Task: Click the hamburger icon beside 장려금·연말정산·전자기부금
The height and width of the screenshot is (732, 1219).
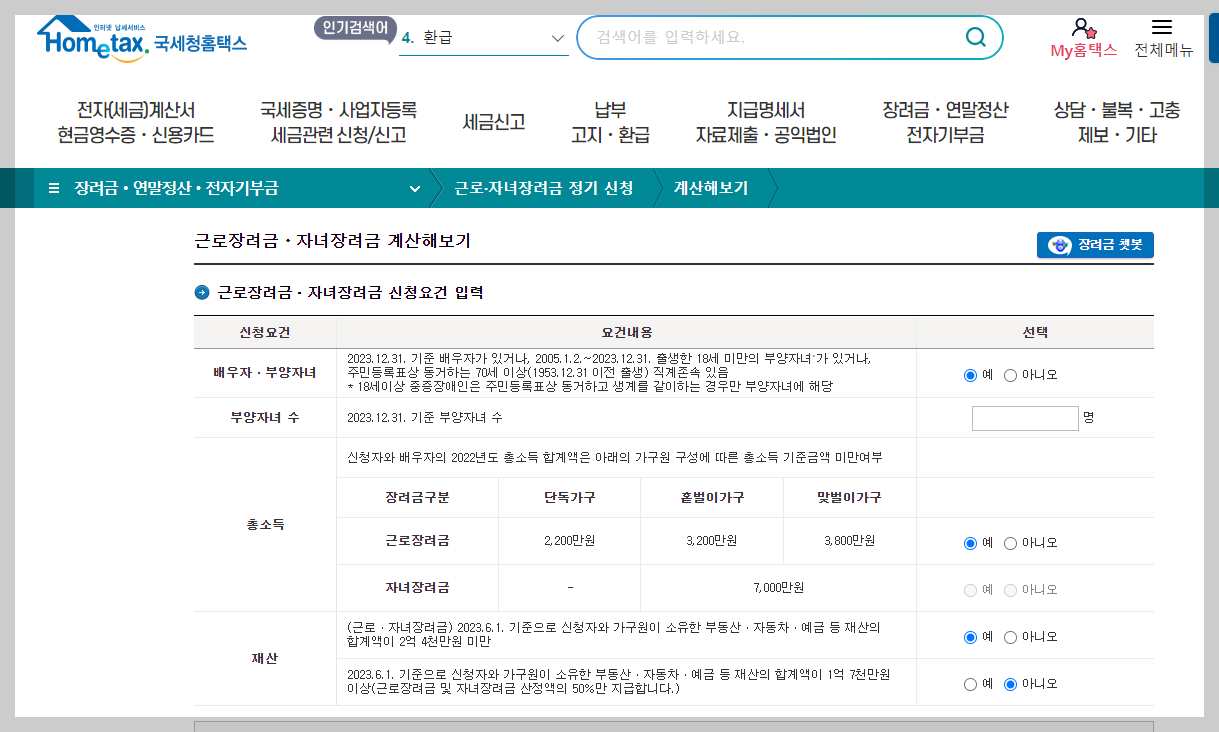Action: [x=54, y=188]
